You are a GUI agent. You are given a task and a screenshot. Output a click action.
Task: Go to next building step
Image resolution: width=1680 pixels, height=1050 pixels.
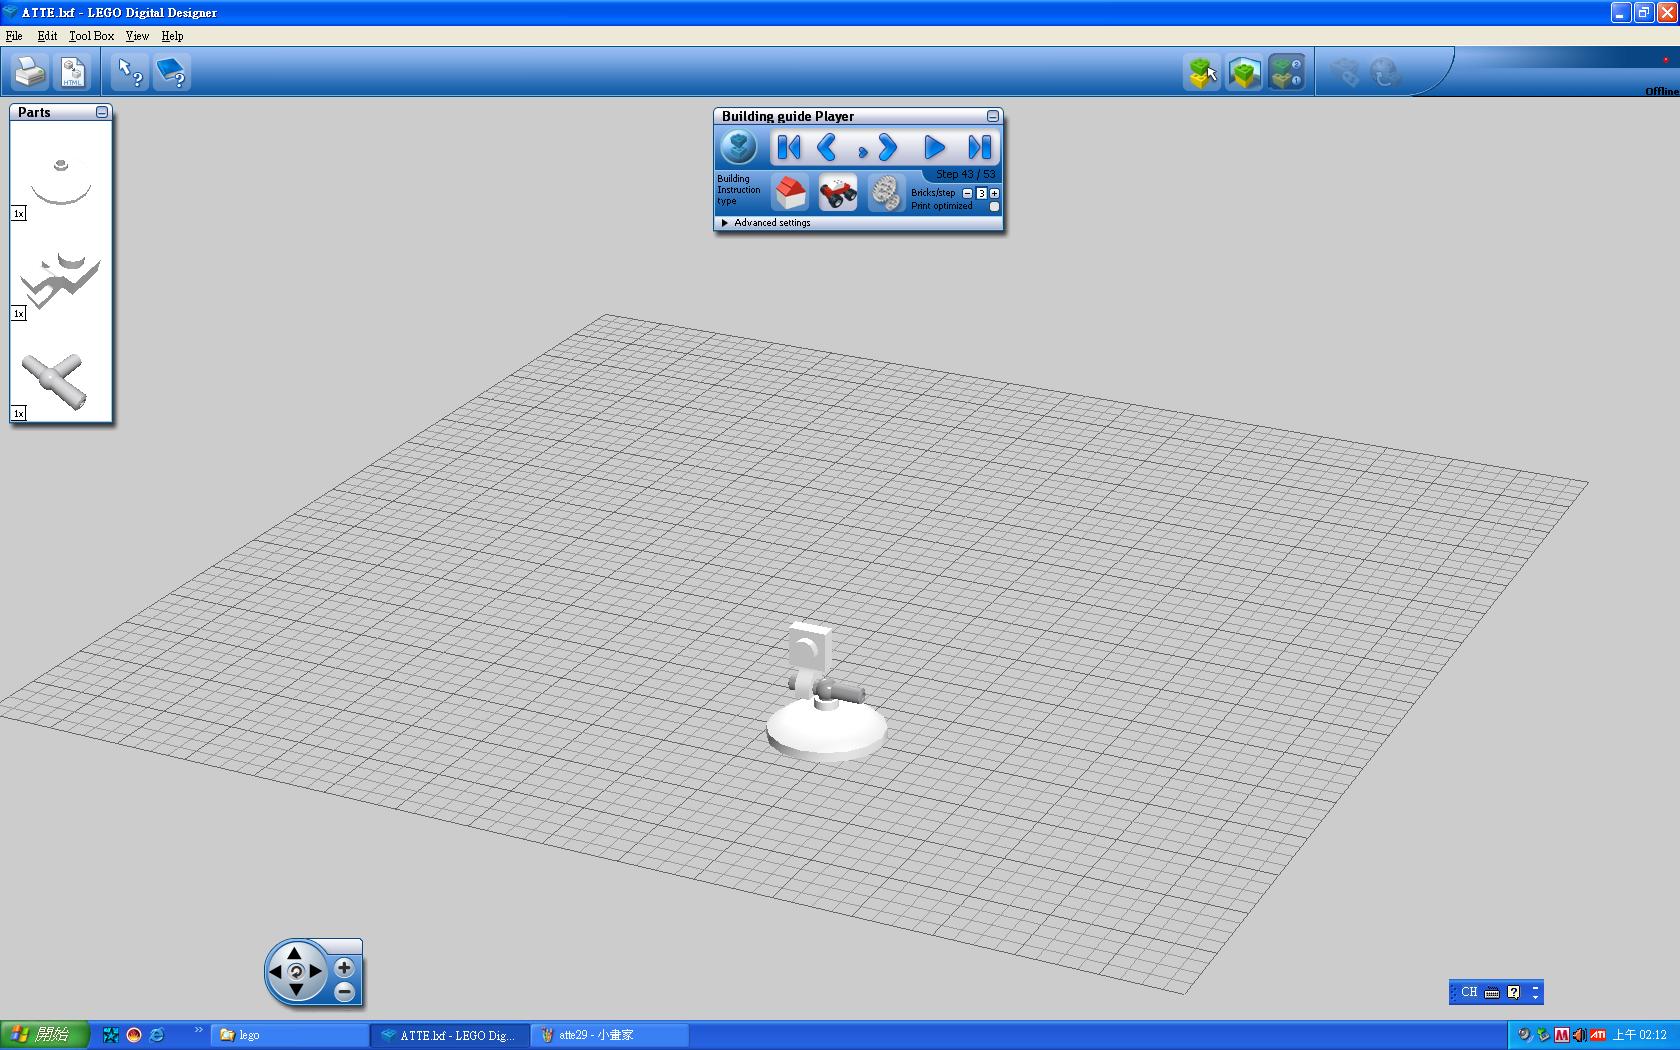[x=886, y=148]
